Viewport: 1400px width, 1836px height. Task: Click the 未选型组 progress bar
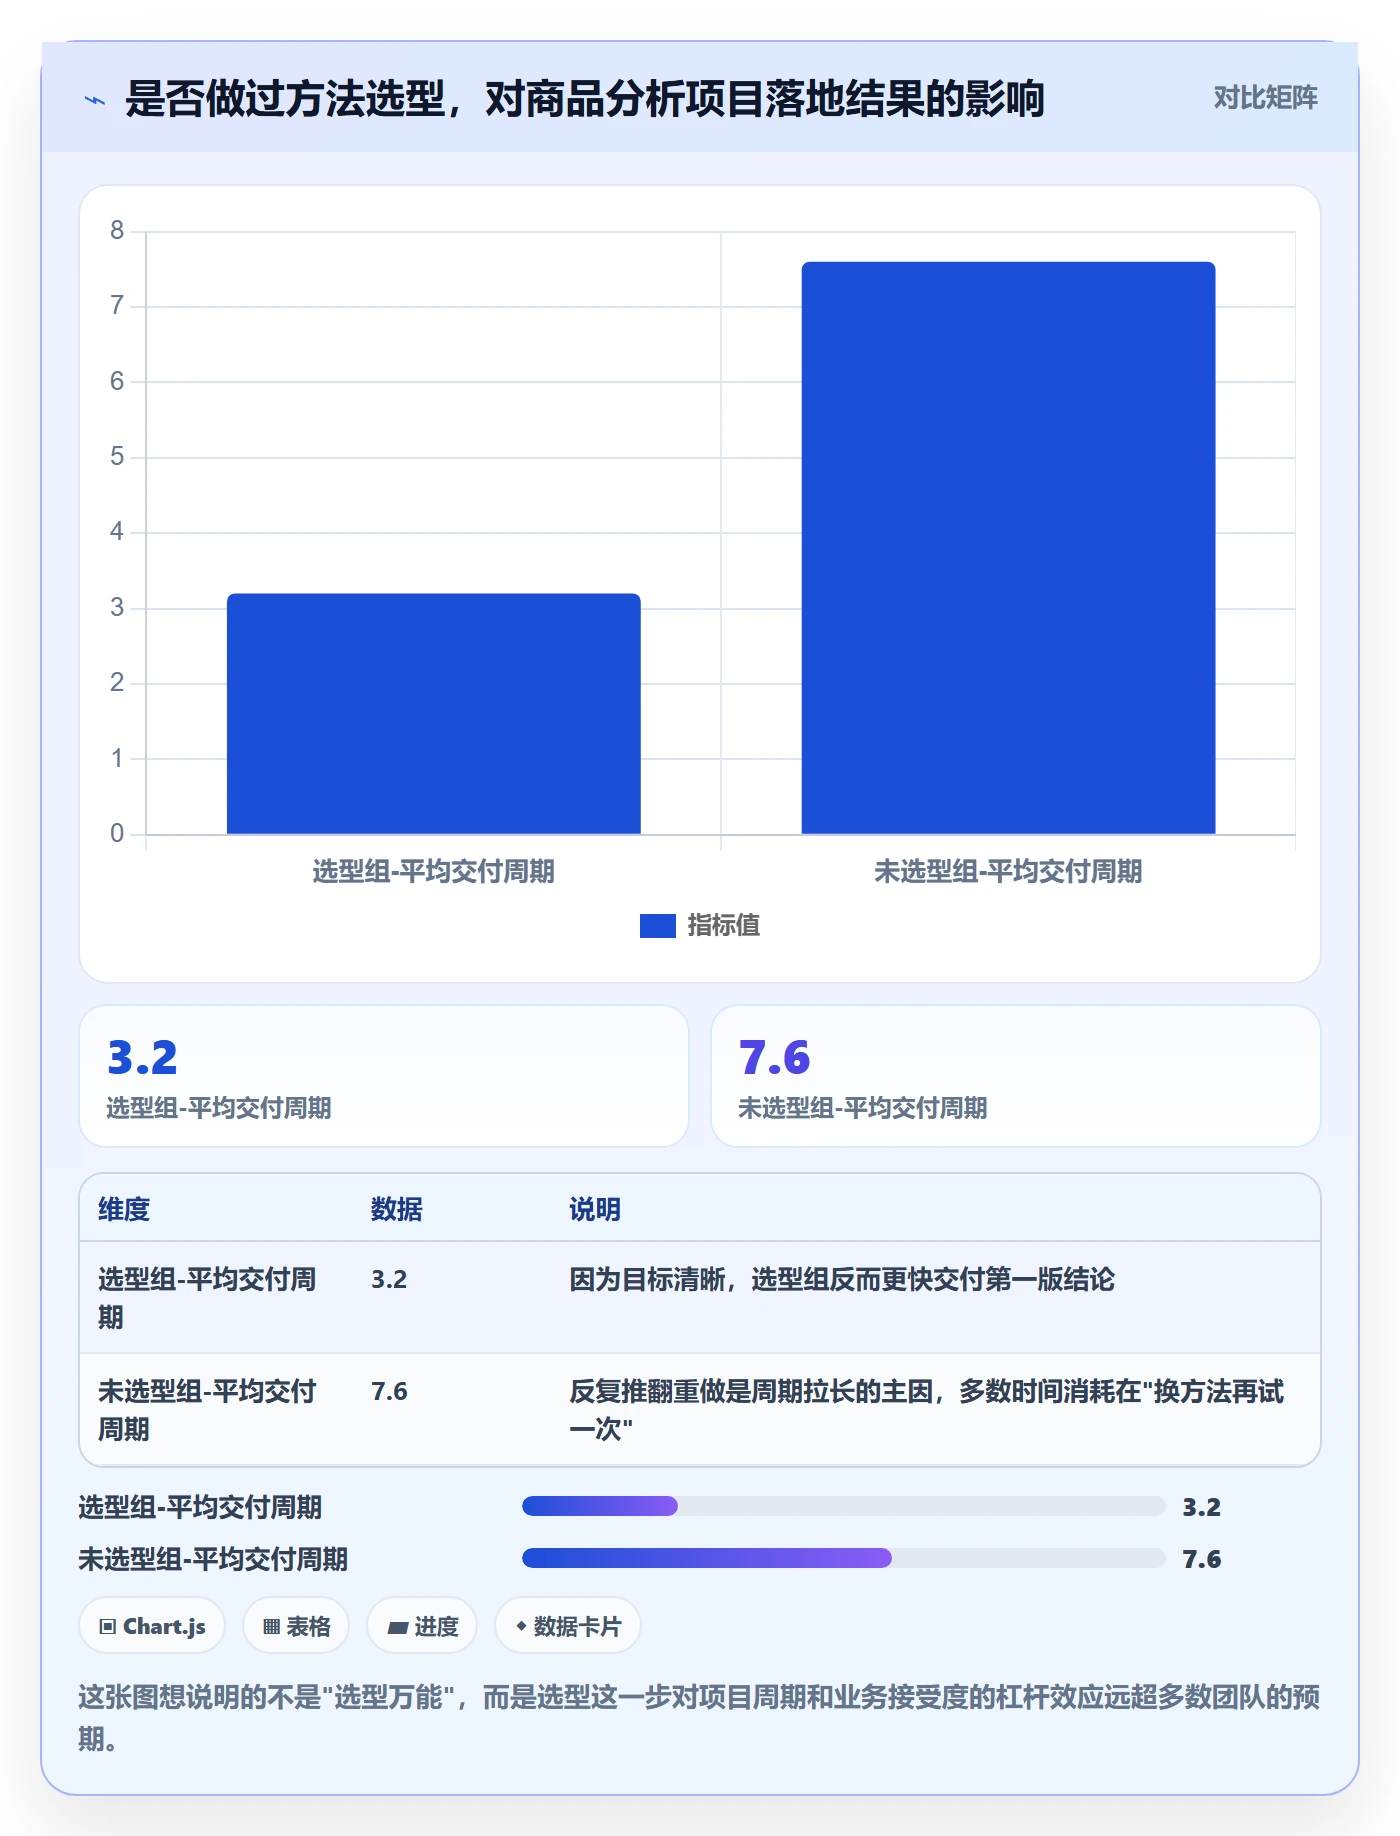[844, 1558]
